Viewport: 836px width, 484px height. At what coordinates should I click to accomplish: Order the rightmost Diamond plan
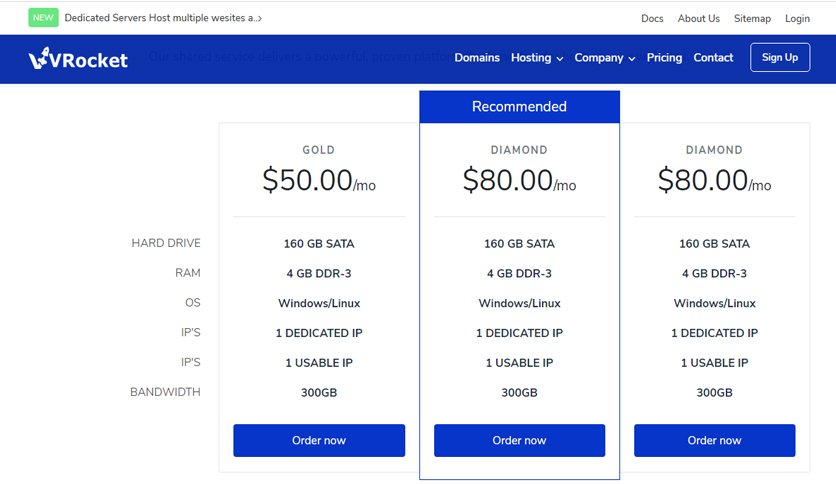(x=714, y=440)
